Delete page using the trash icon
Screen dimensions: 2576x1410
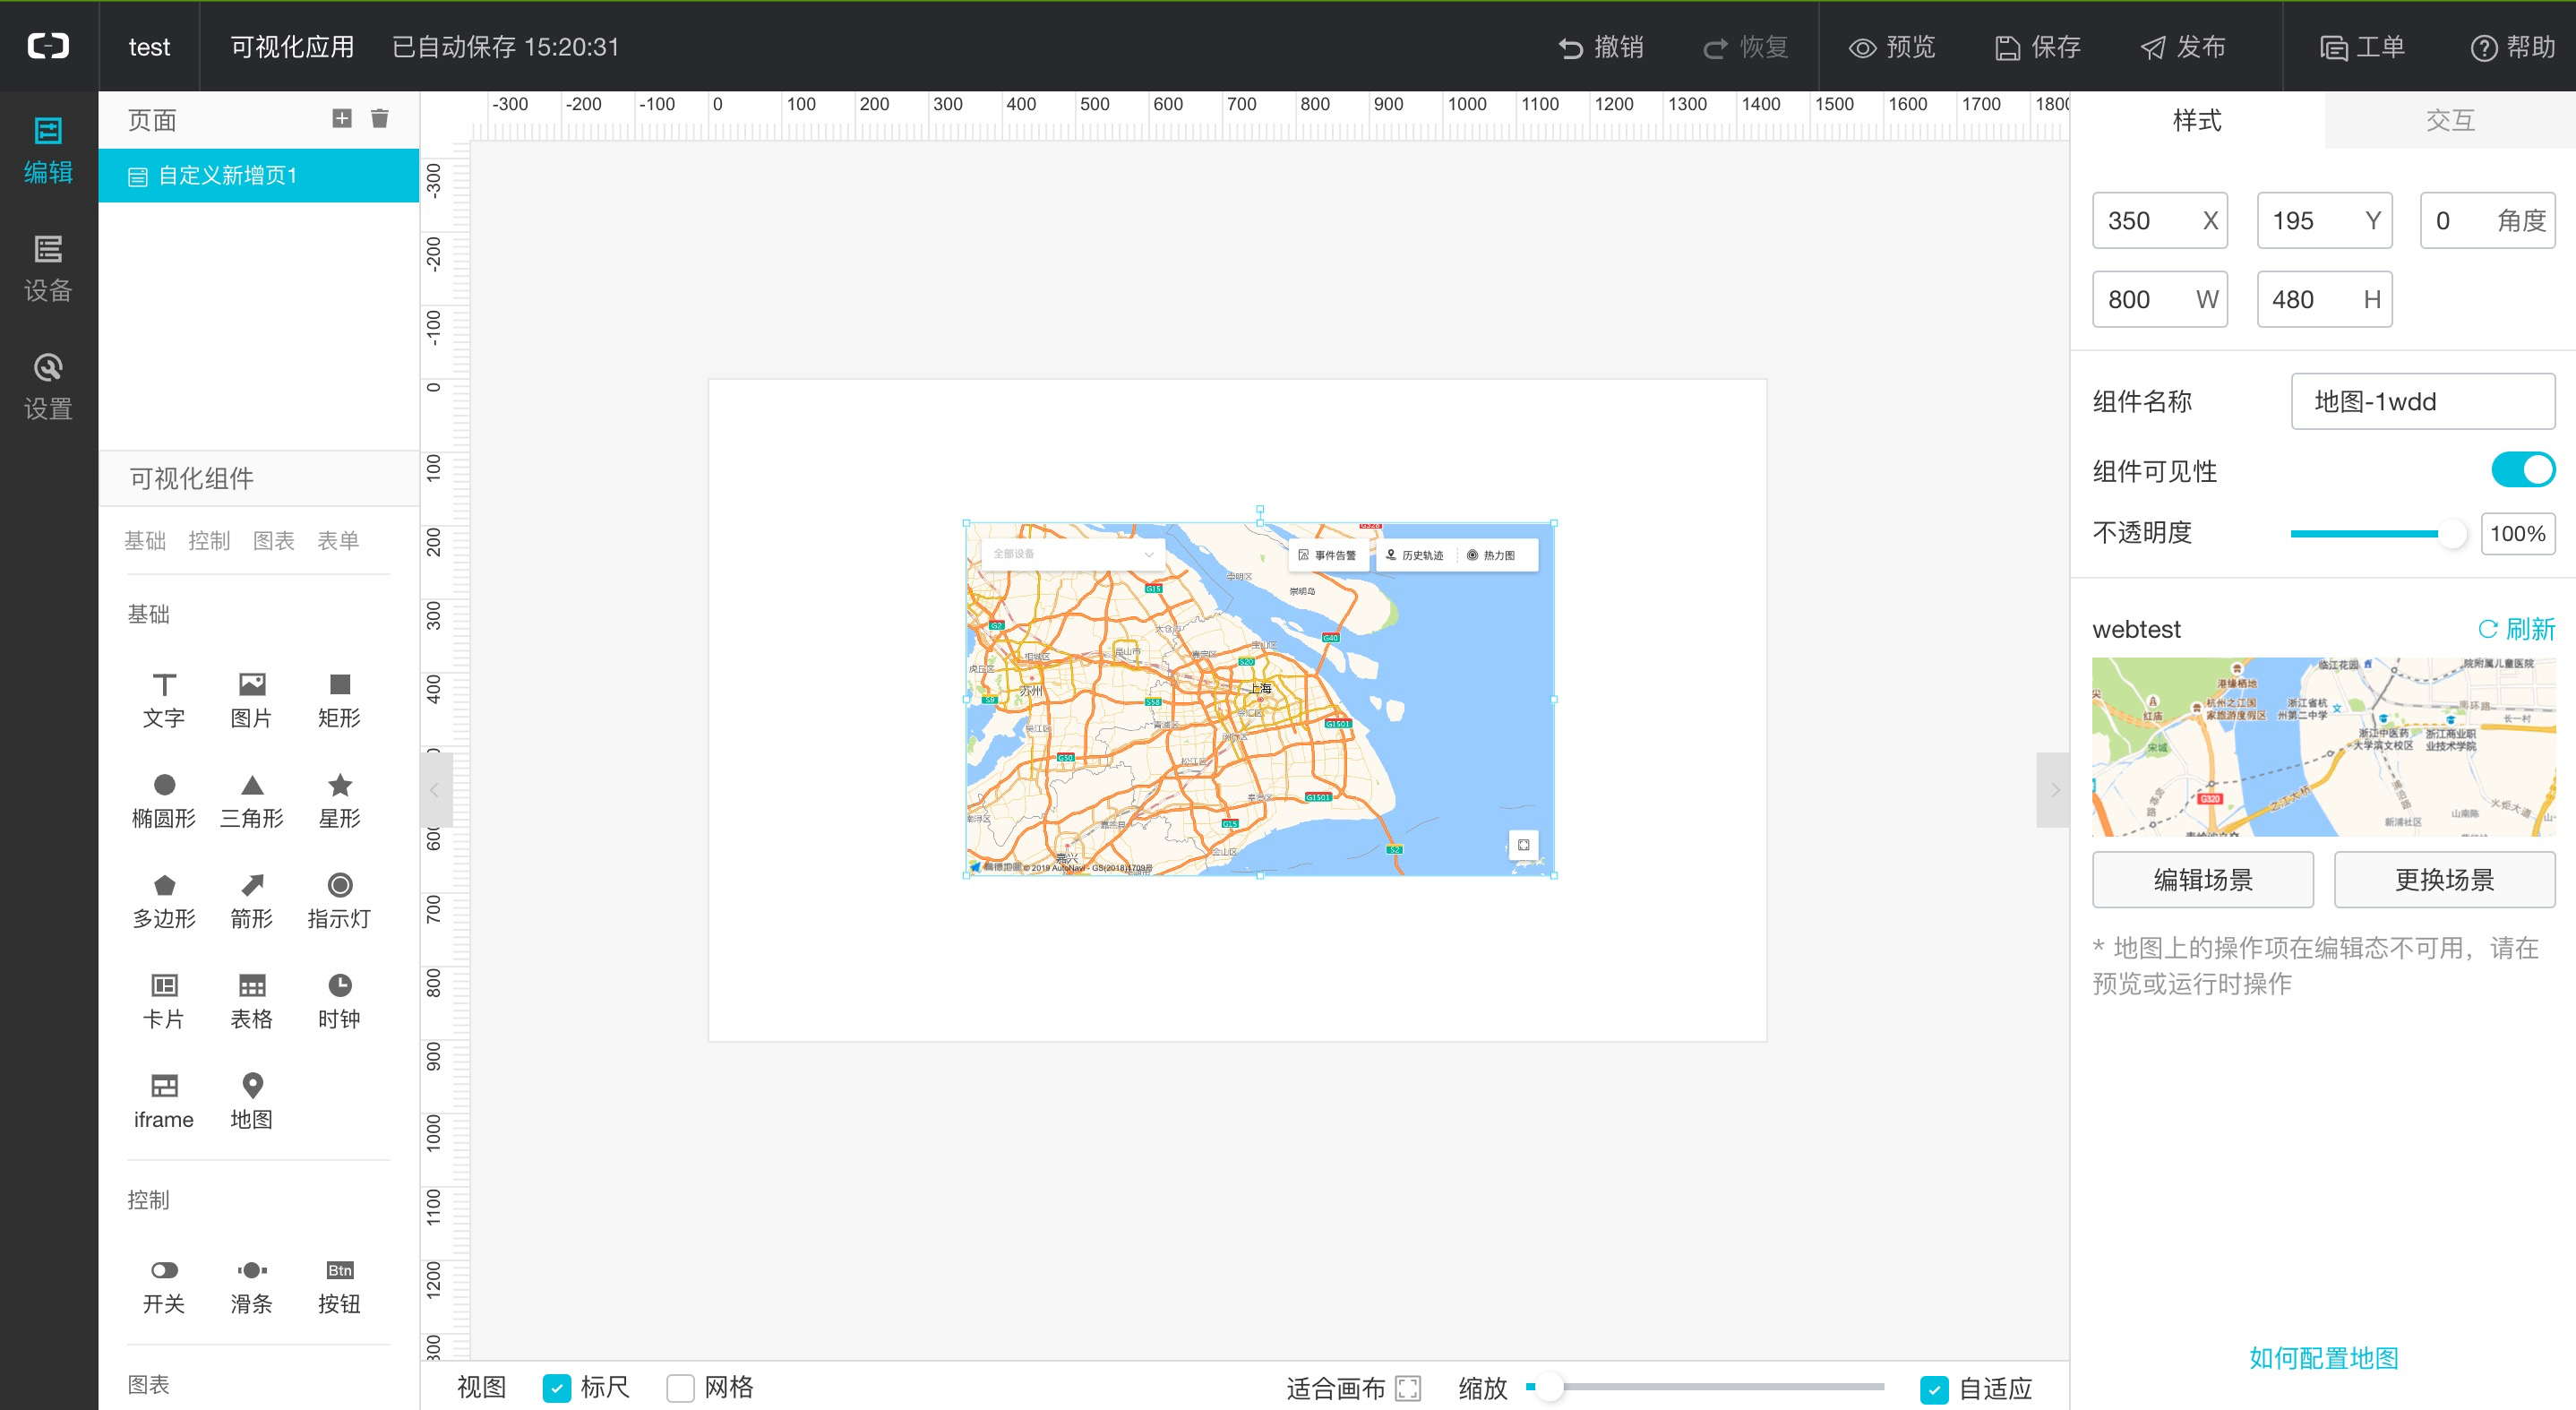tap(380, 119)
